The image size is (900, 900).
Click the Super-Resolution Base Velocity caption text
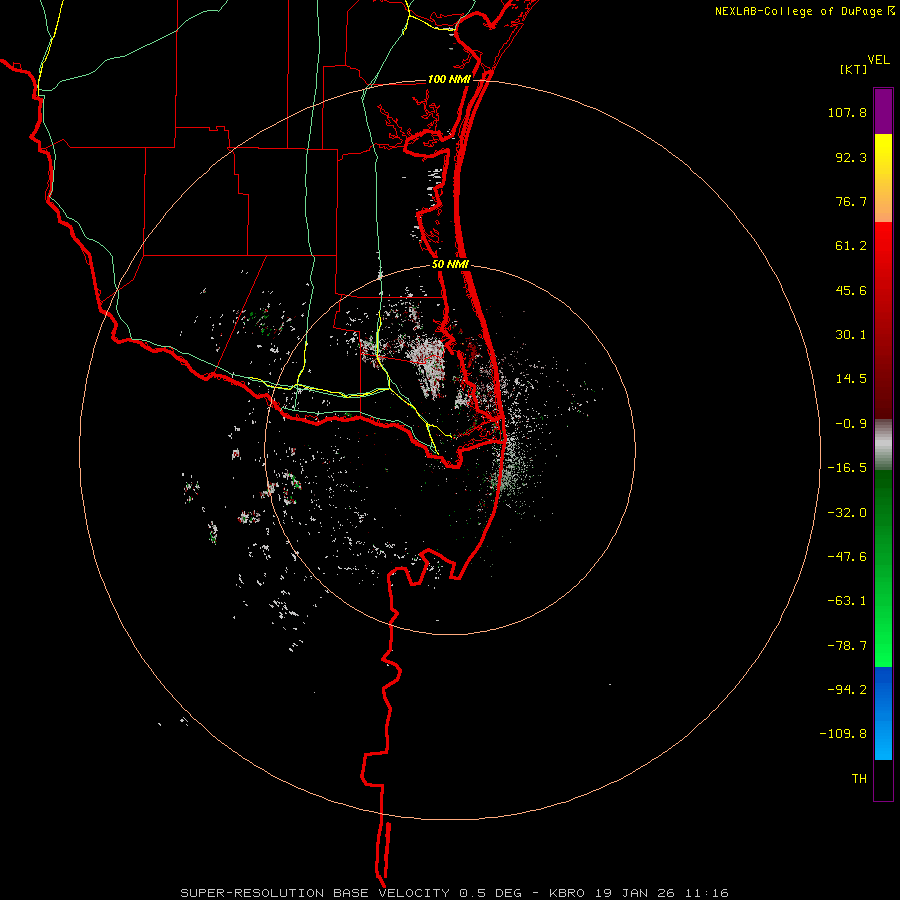454,893
